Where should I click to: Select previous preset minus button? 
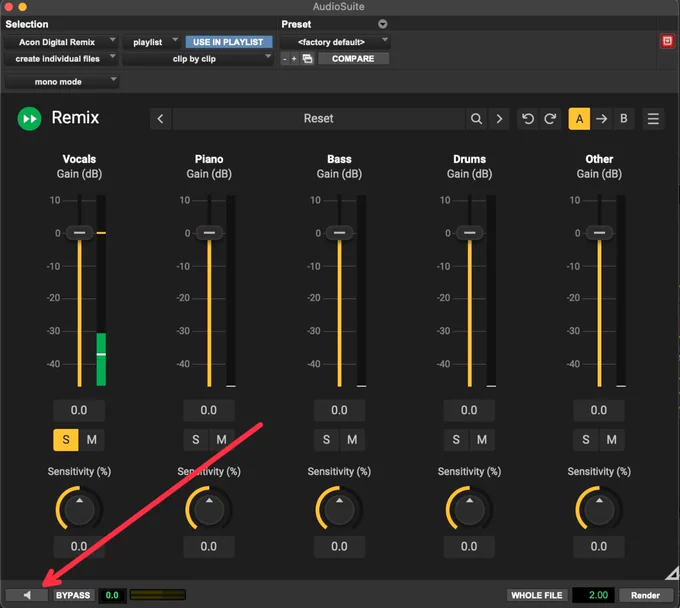[x=284, y=59]
